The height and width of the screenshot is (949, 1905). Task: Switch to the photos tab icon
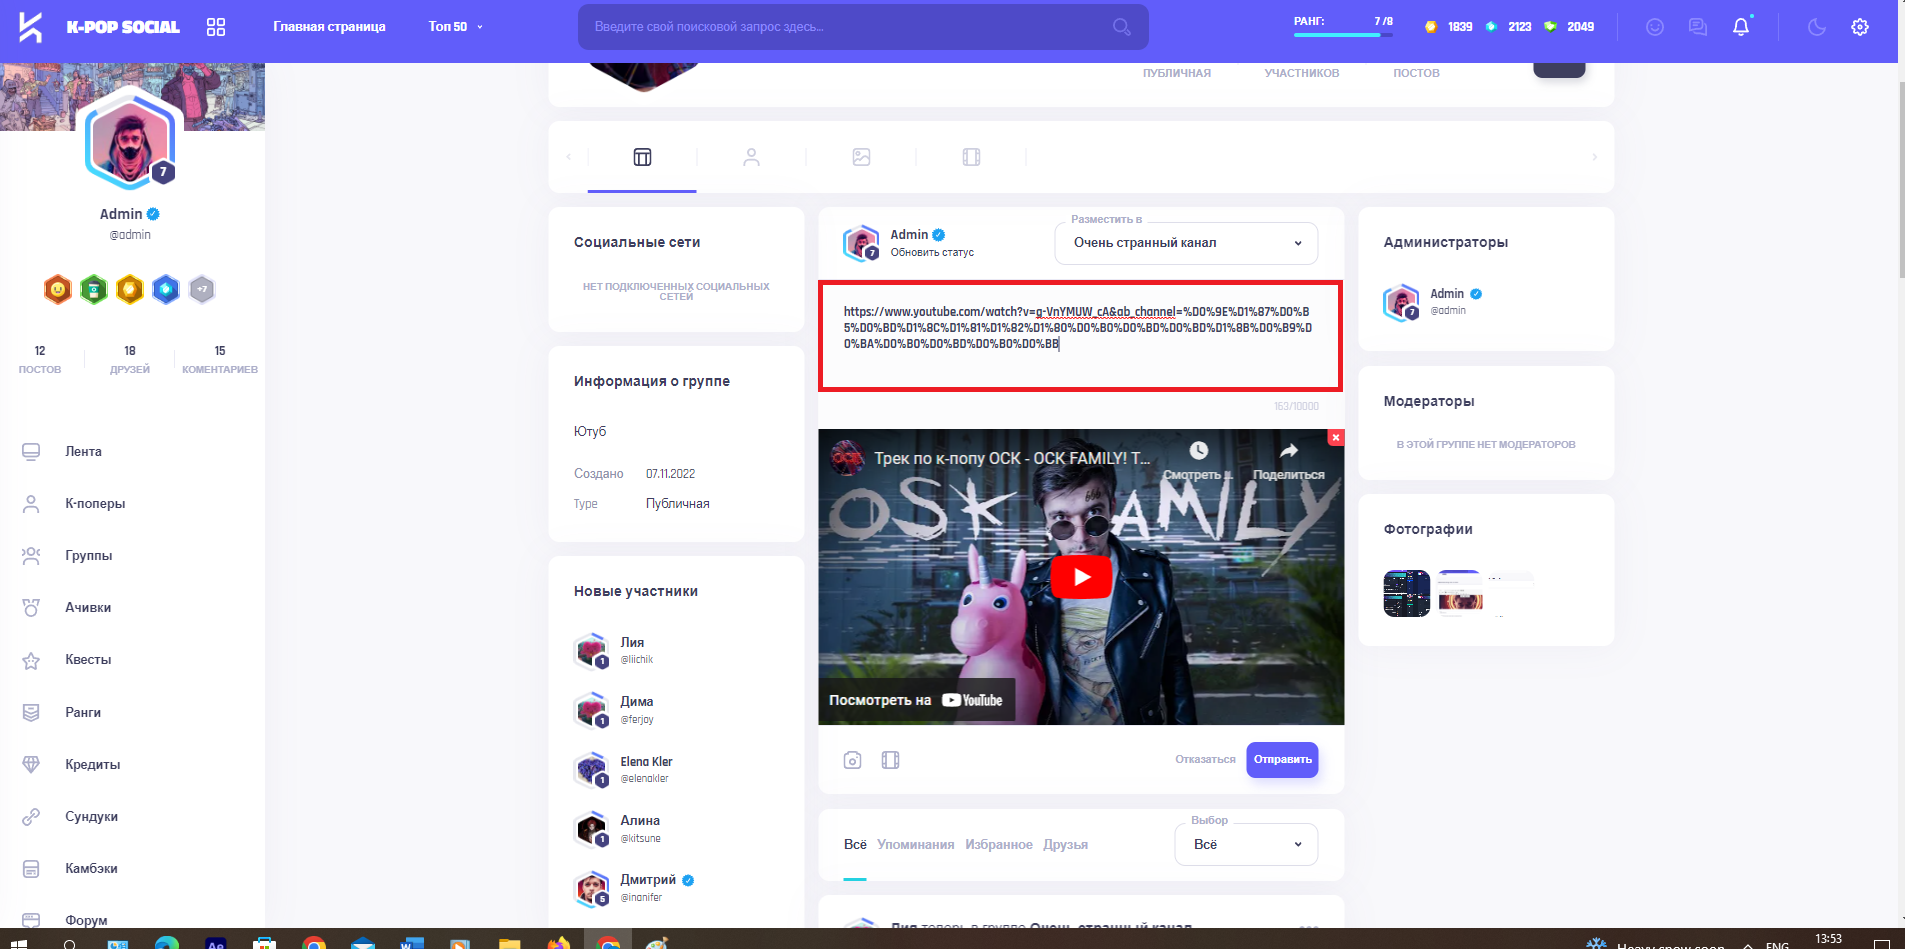point(861,157)
